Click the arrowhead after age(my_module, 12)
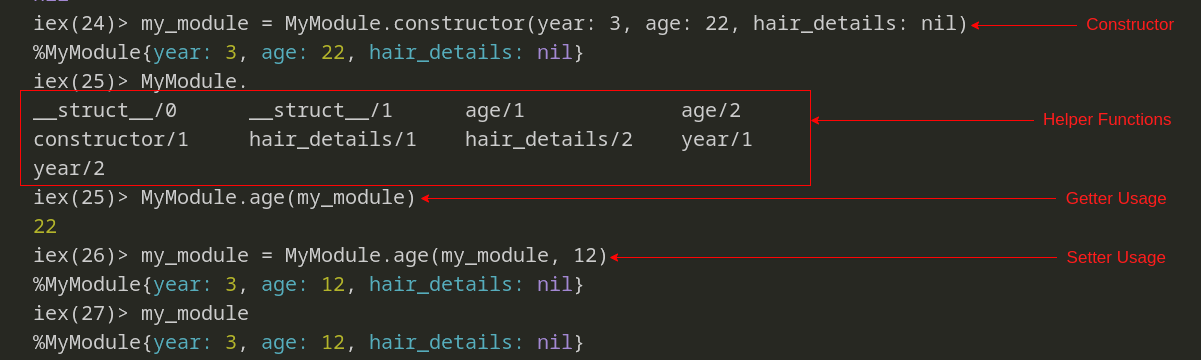1201x360 pixels. (x=615, y=257)
